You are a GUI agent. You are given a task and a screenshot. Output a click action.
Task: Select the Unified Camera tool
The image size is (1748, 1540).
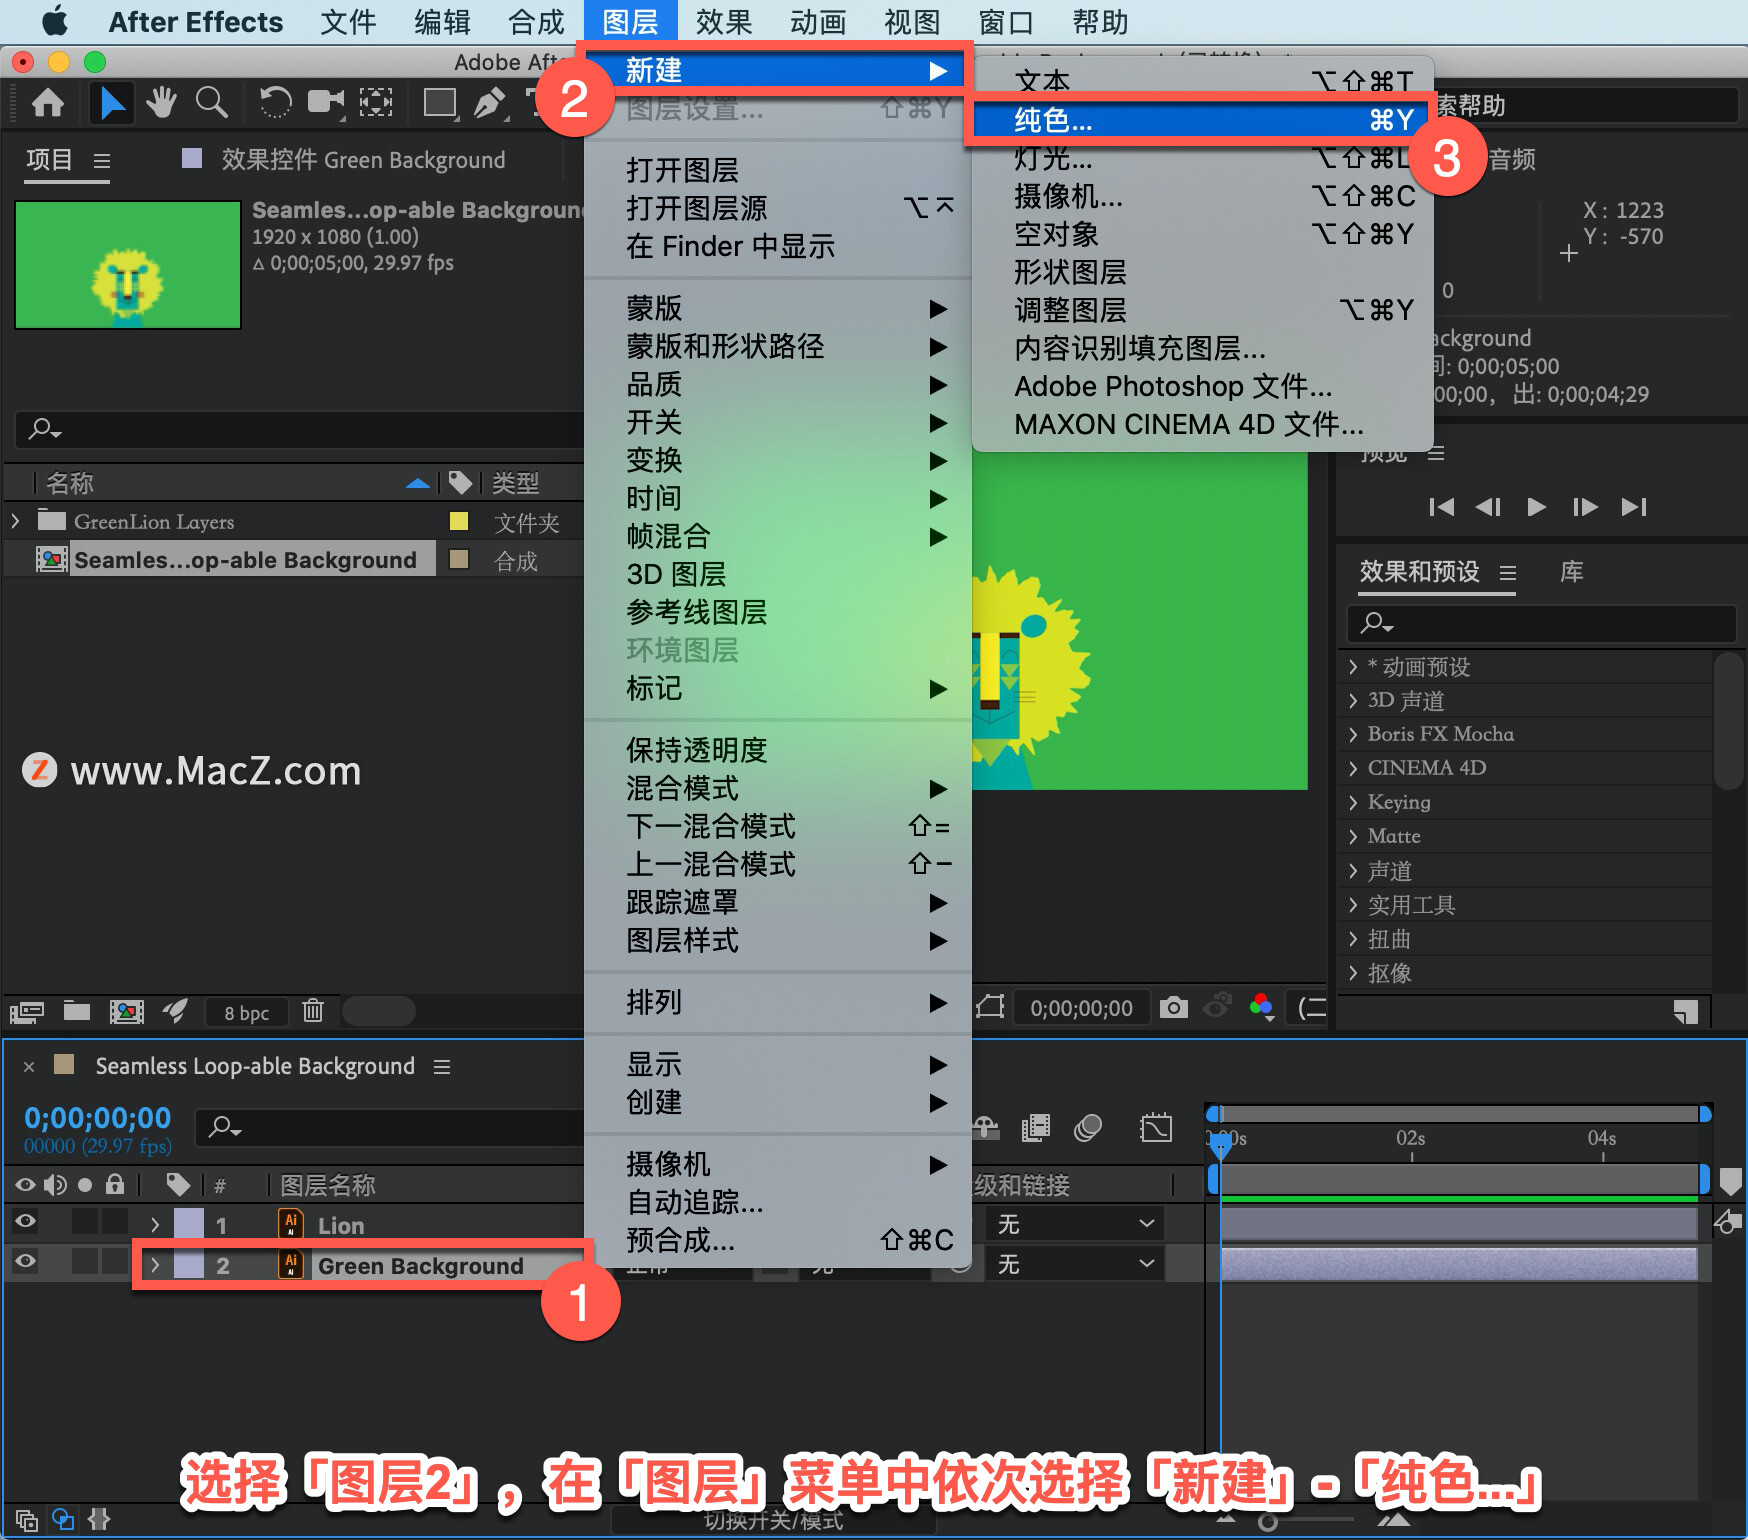[x=326, y=103]
